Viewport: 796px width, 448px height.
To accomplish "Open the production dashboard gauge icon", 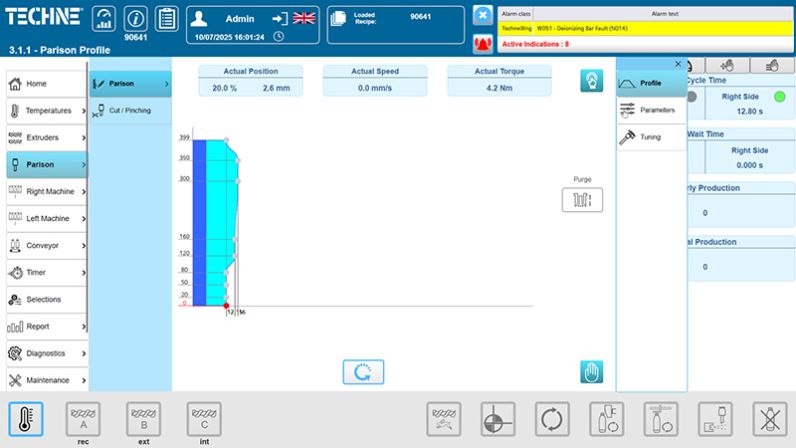I will [104, 19].
